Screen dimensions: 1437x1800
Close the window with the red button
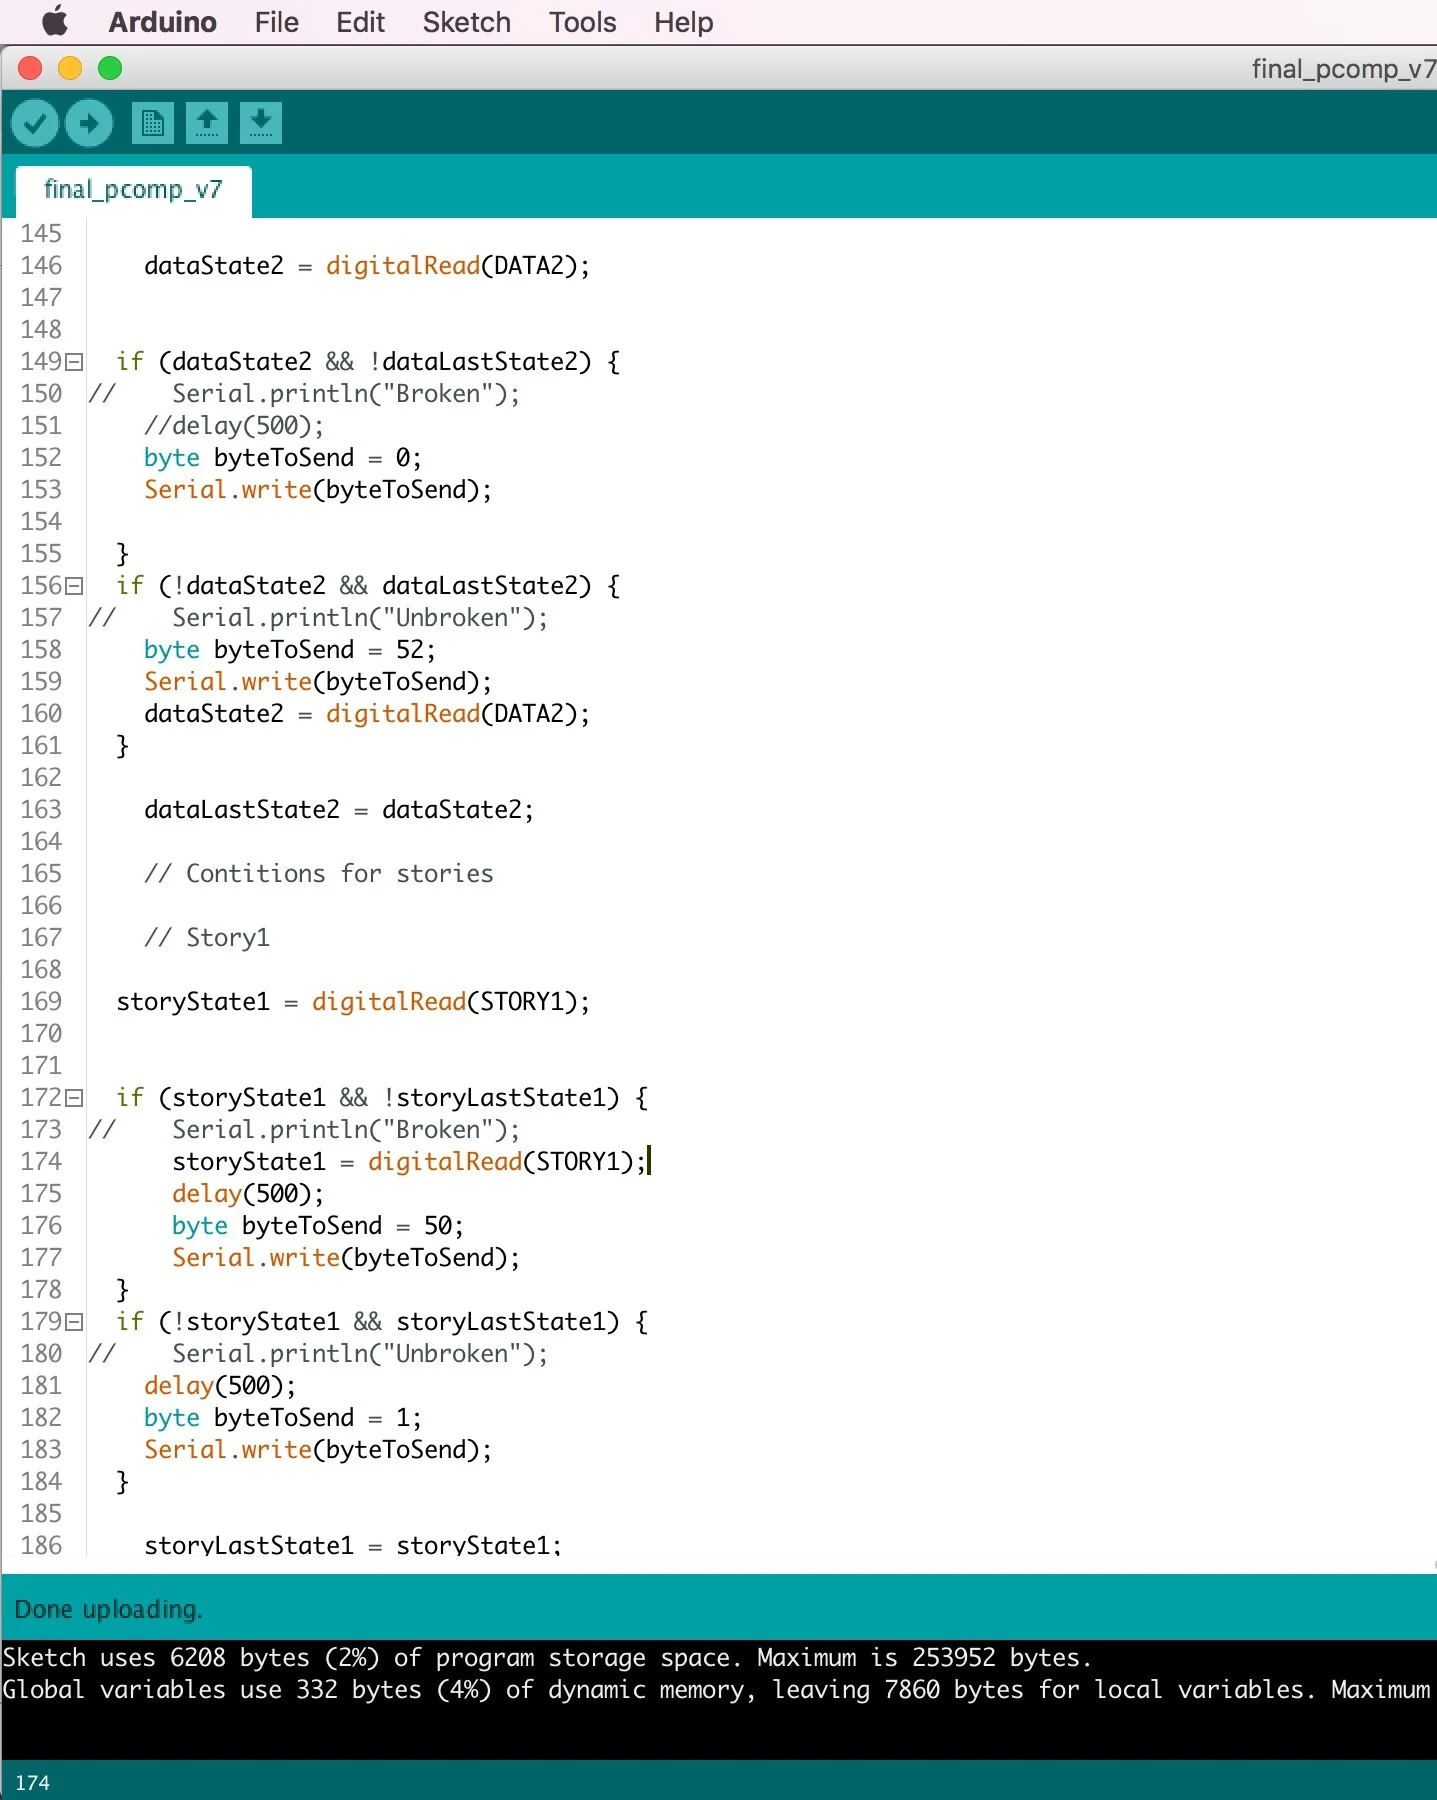(x=30, y=68)
